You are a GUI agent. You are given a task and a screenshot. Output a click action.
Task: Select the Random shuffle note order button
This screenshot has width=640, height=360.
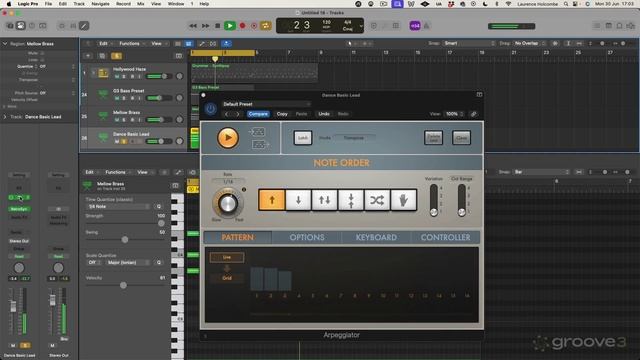[377, 200]
